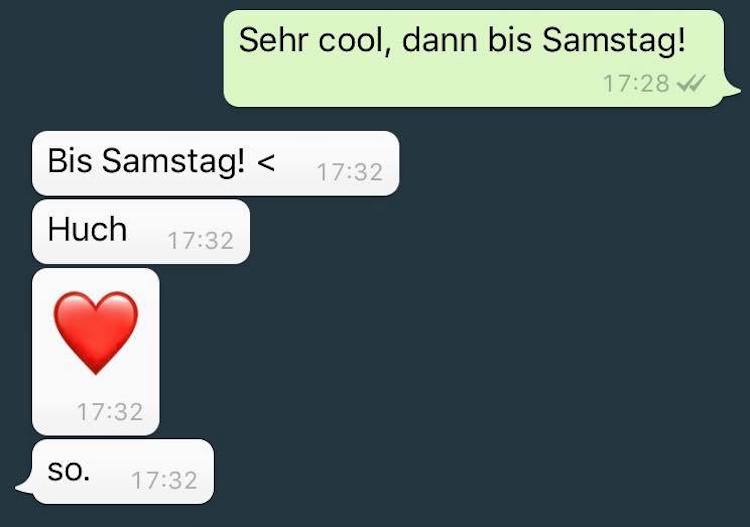Click the 17:28 timestamp on the sent message
The height and width of the screenshot is (527, 750).
tap(636, 84)
